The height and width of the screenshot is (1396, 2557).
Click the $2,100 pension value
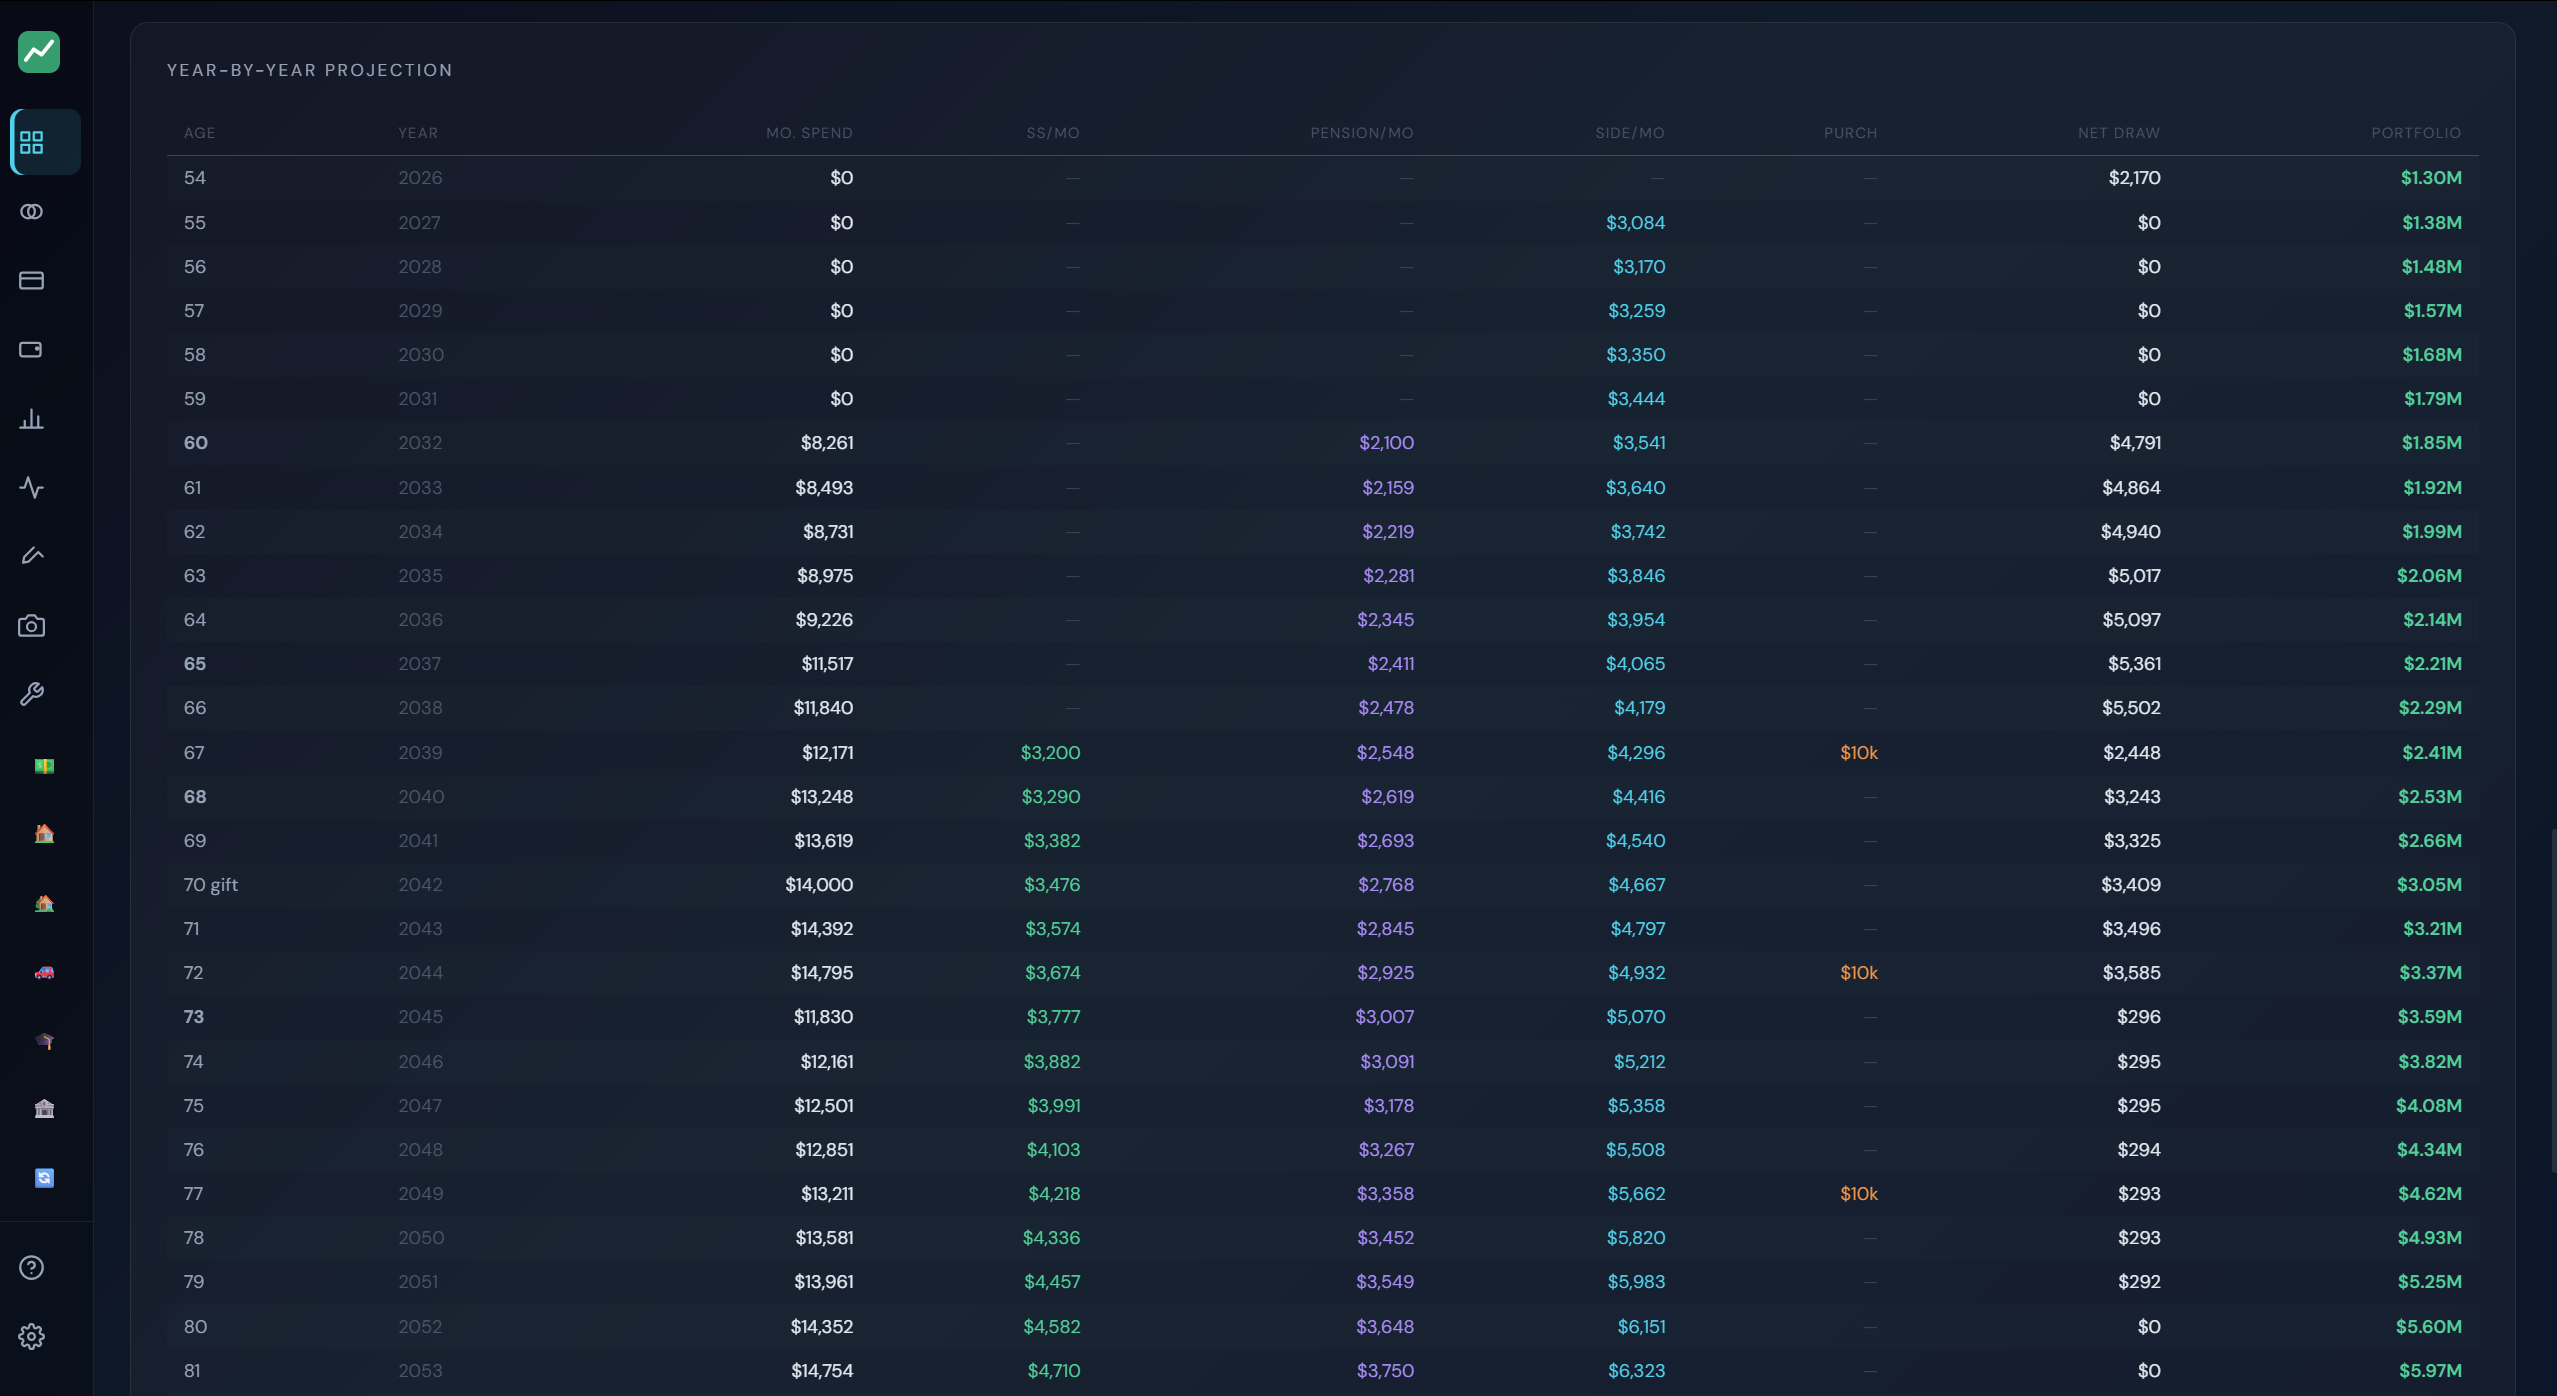1387,443
